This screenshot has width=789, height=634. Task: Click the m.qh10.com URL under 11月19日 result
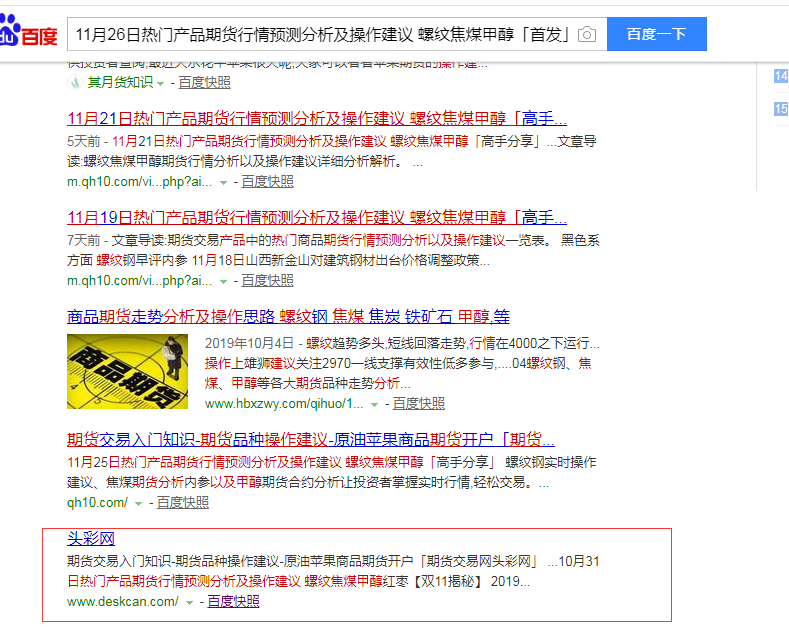140,281
